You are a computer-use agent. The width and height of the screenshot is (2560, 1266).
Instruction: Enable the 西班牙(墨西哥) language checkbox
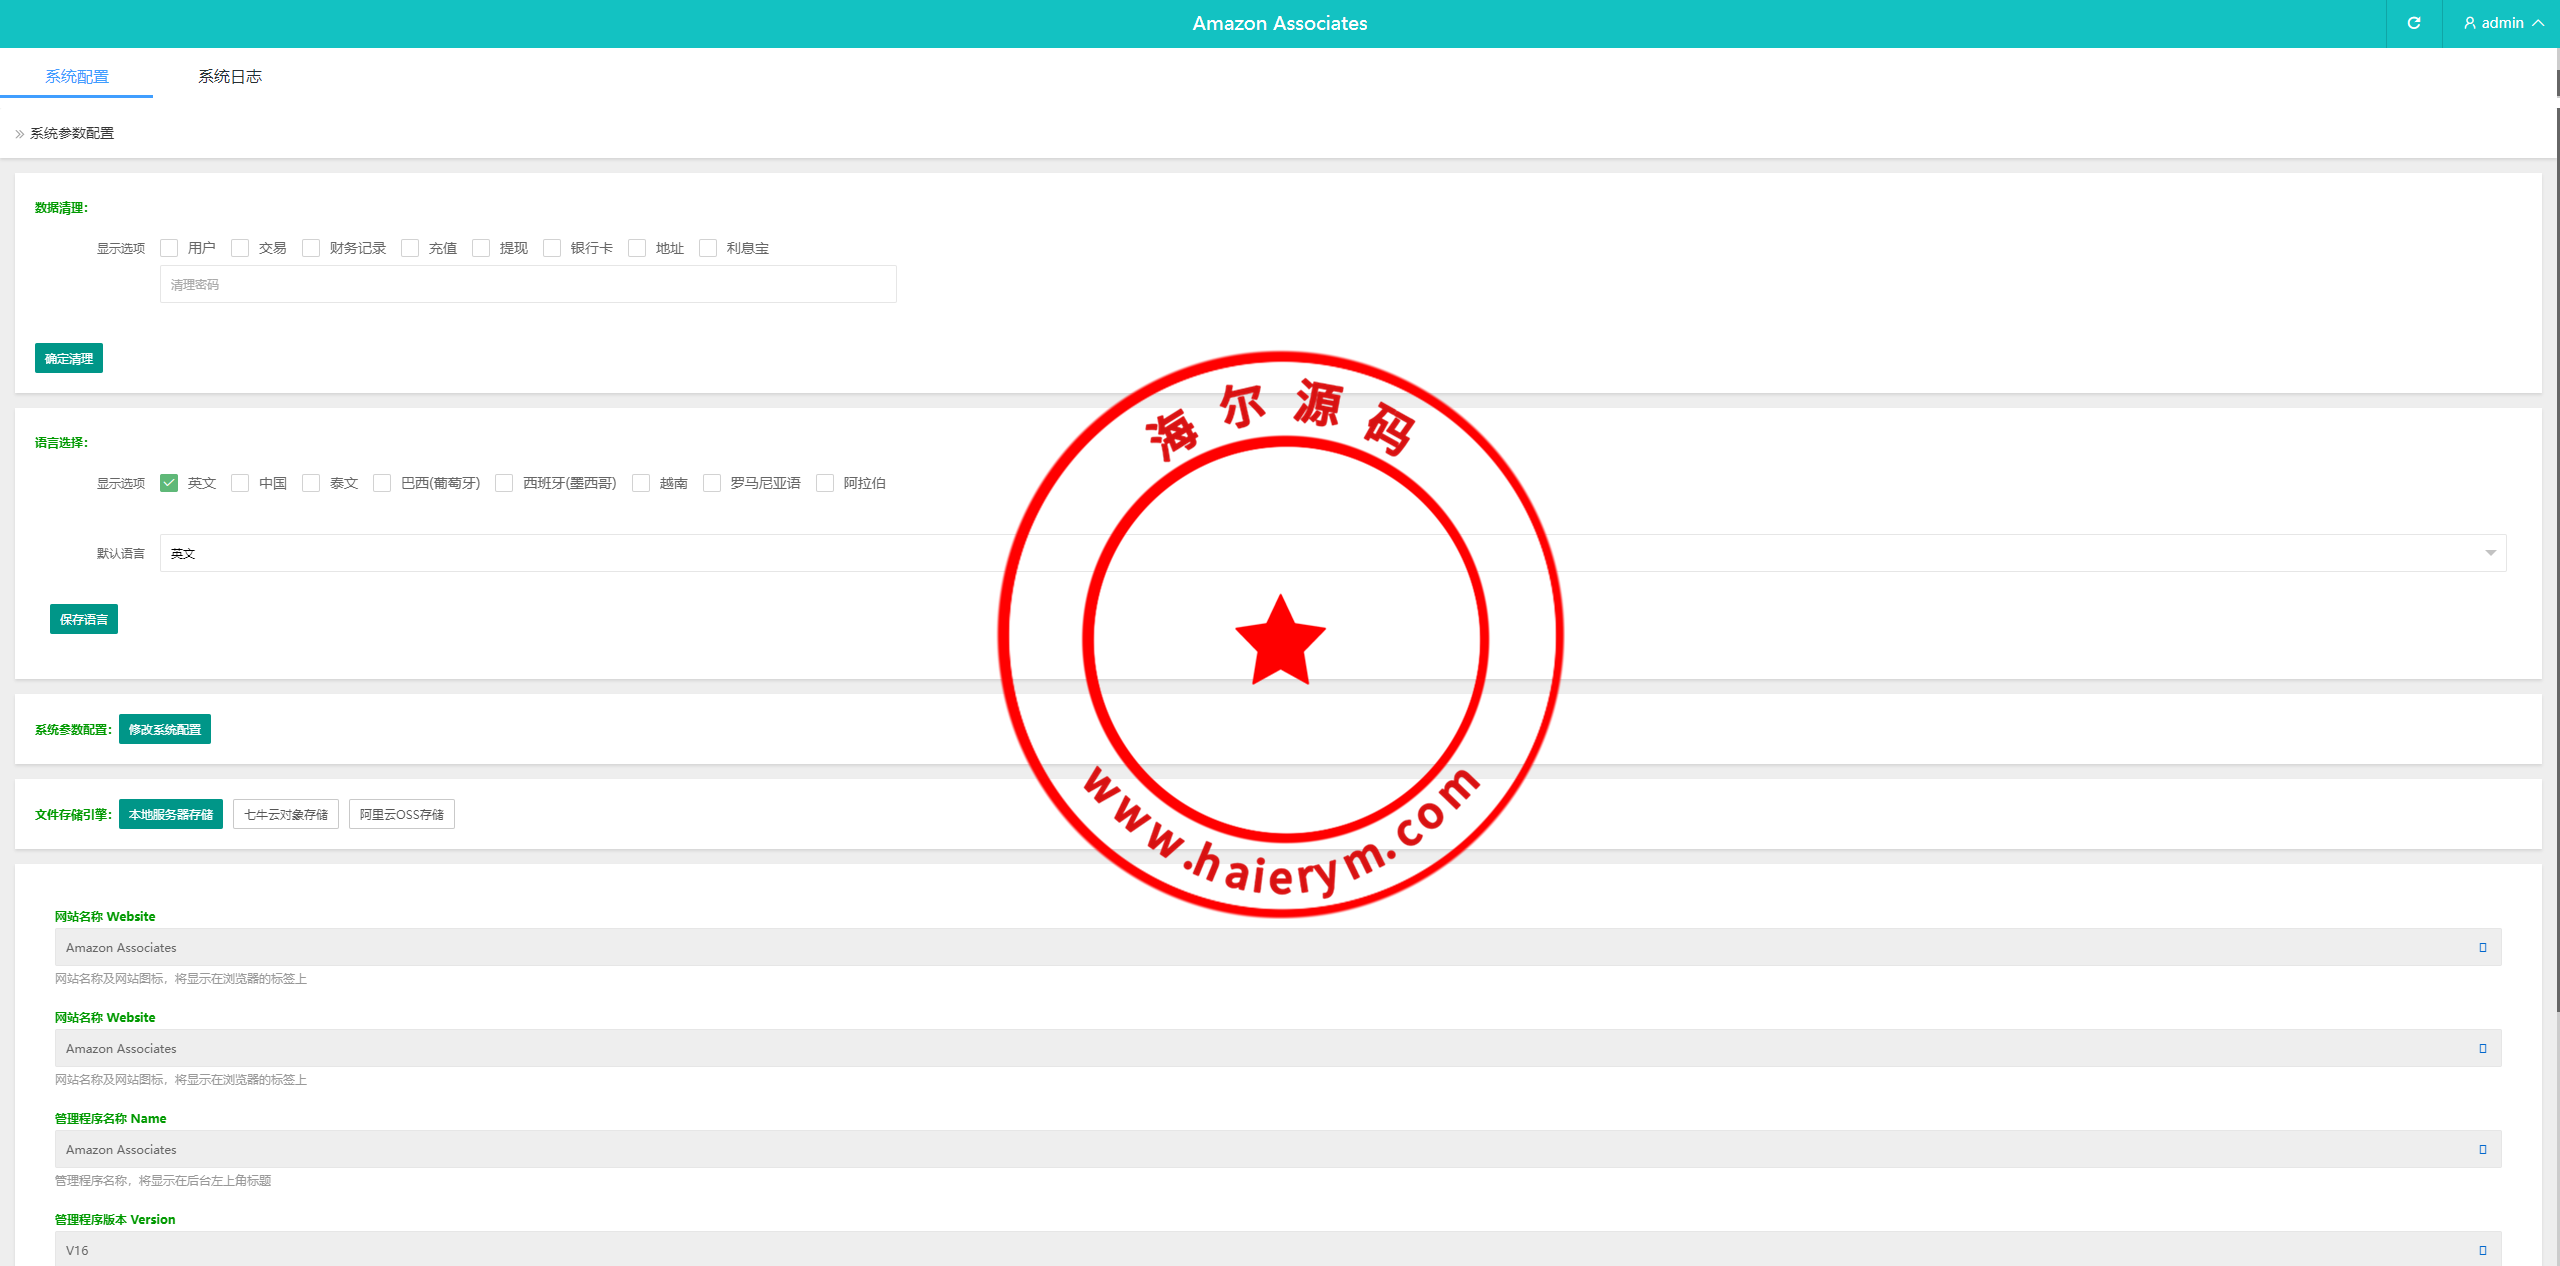tap(504, 483)
